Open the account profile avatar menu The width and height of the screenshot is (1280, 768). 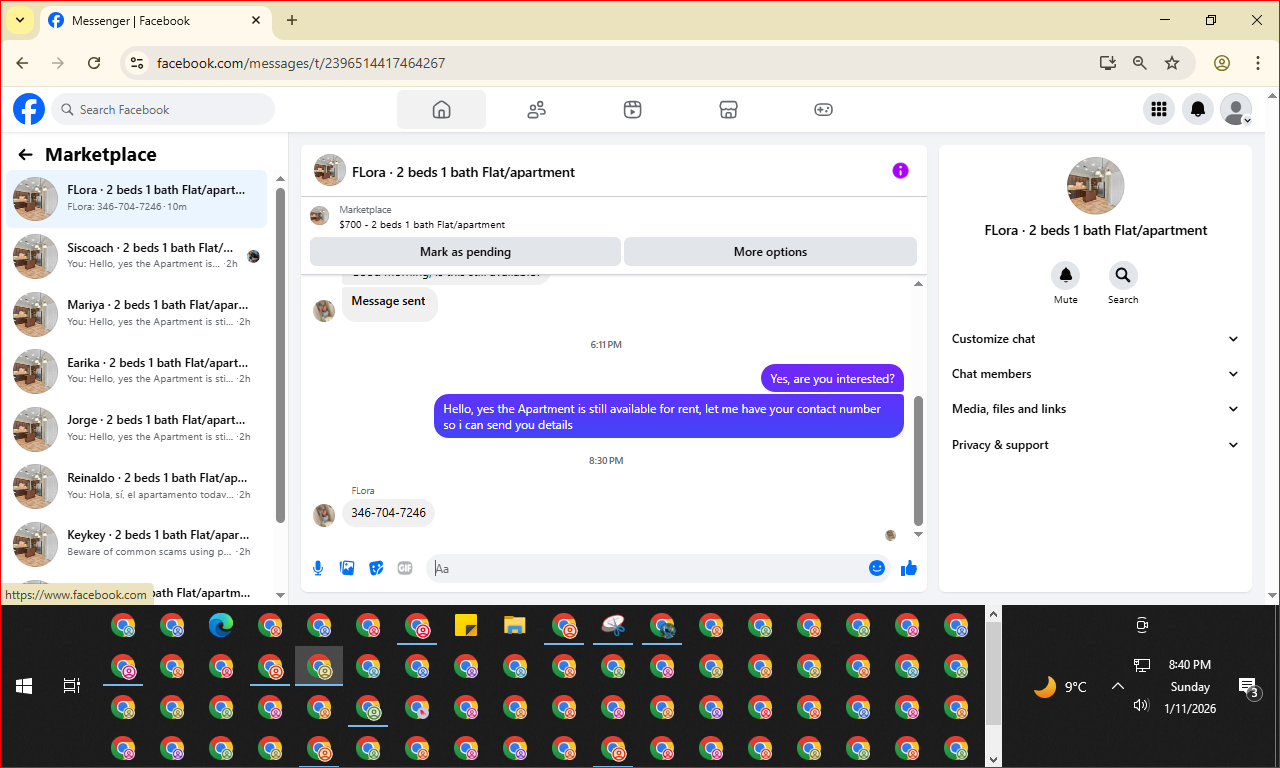pos(1237,110)
